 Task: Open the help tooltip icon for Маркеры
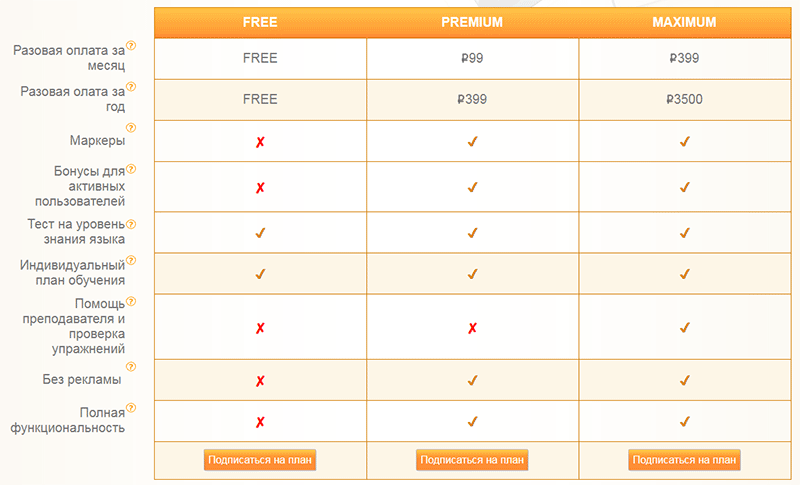(x=131, y=127)
